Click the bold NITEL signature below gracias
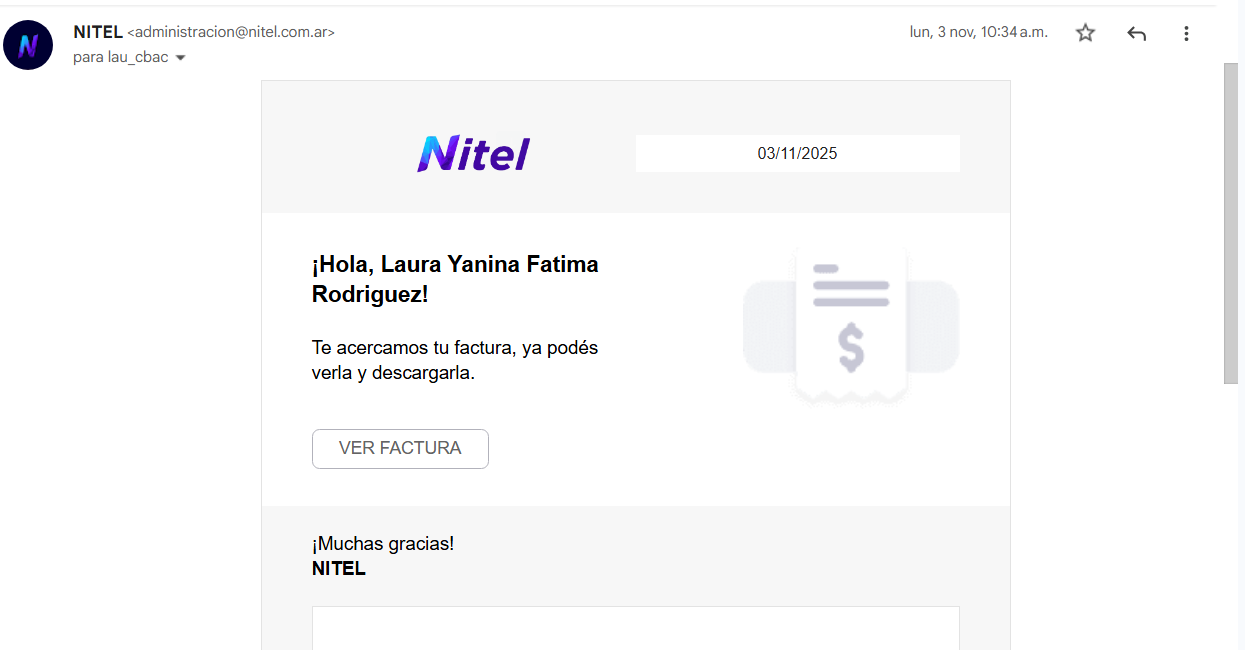The height and width of the screenshot is (650, 1245). (x=339, y=569)
